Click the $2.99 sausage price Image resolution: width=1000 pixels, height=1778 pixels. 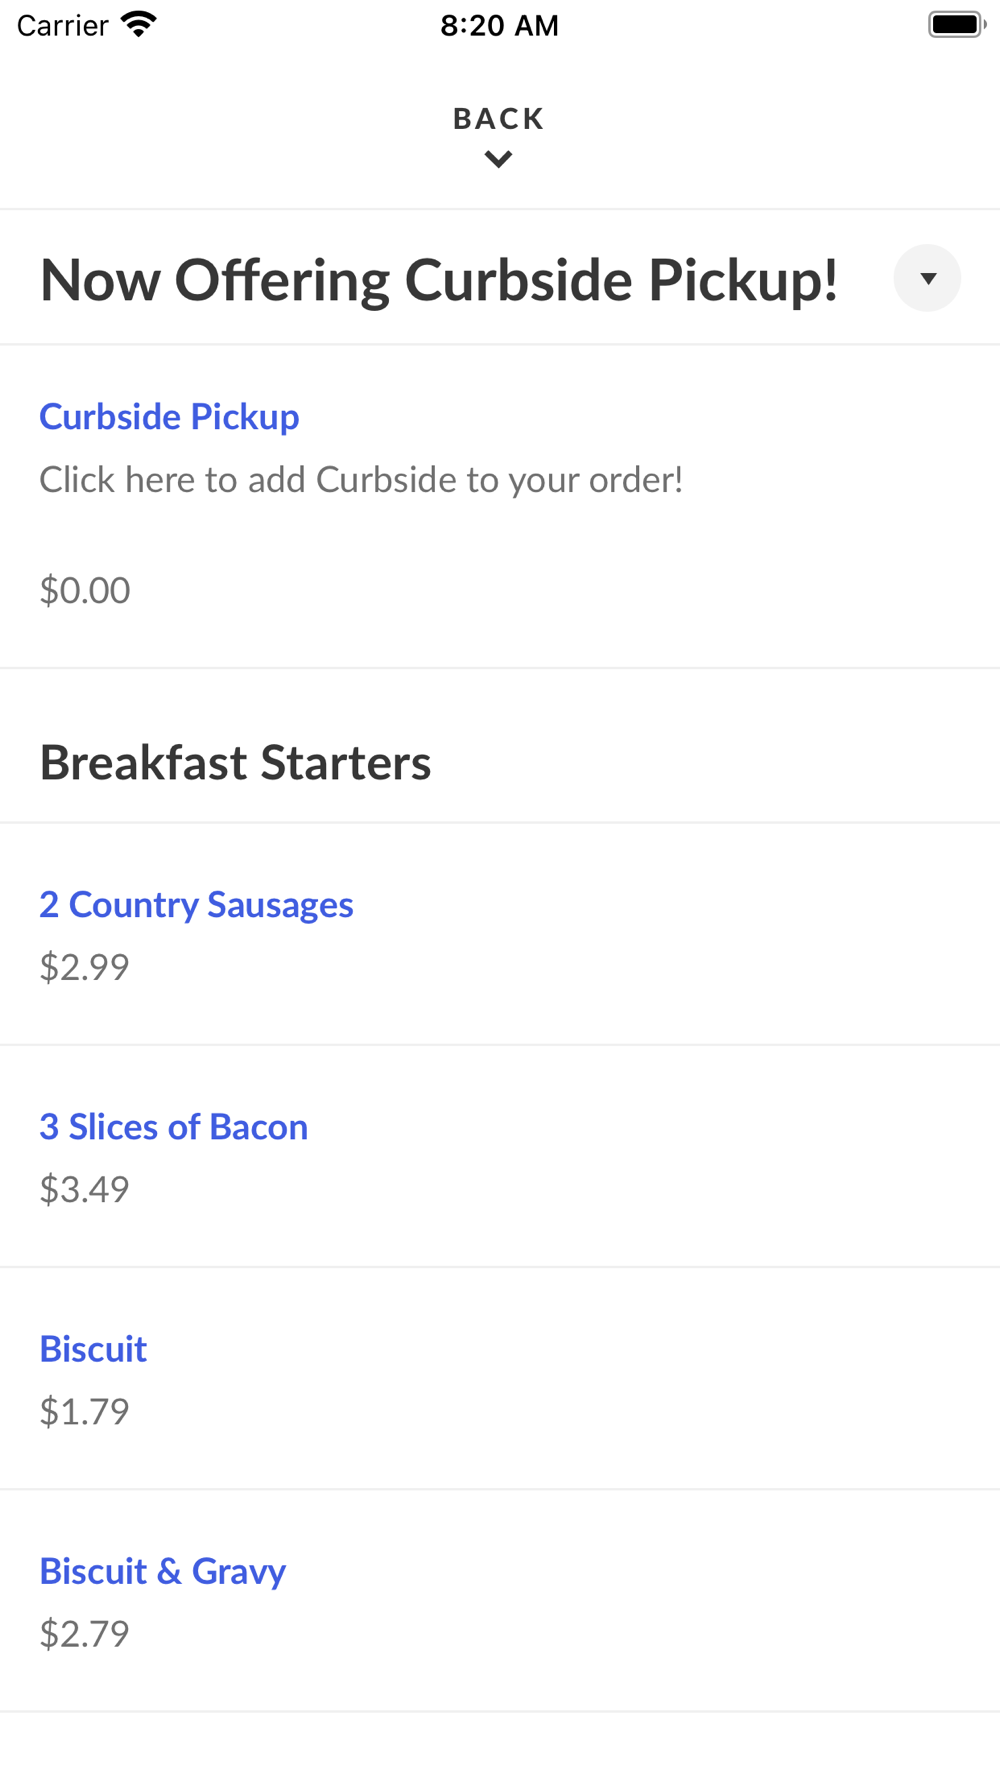[x=85, y=967]
